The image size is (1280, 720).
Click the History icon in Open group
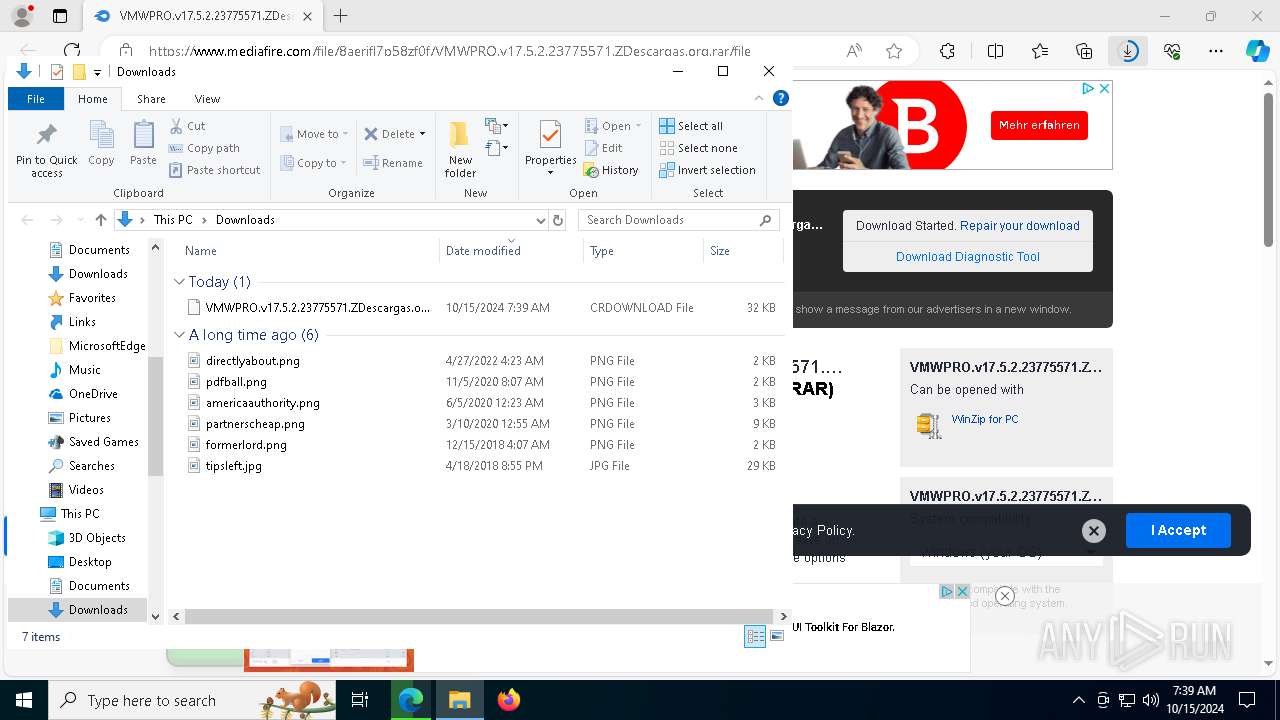pos(591,170)
